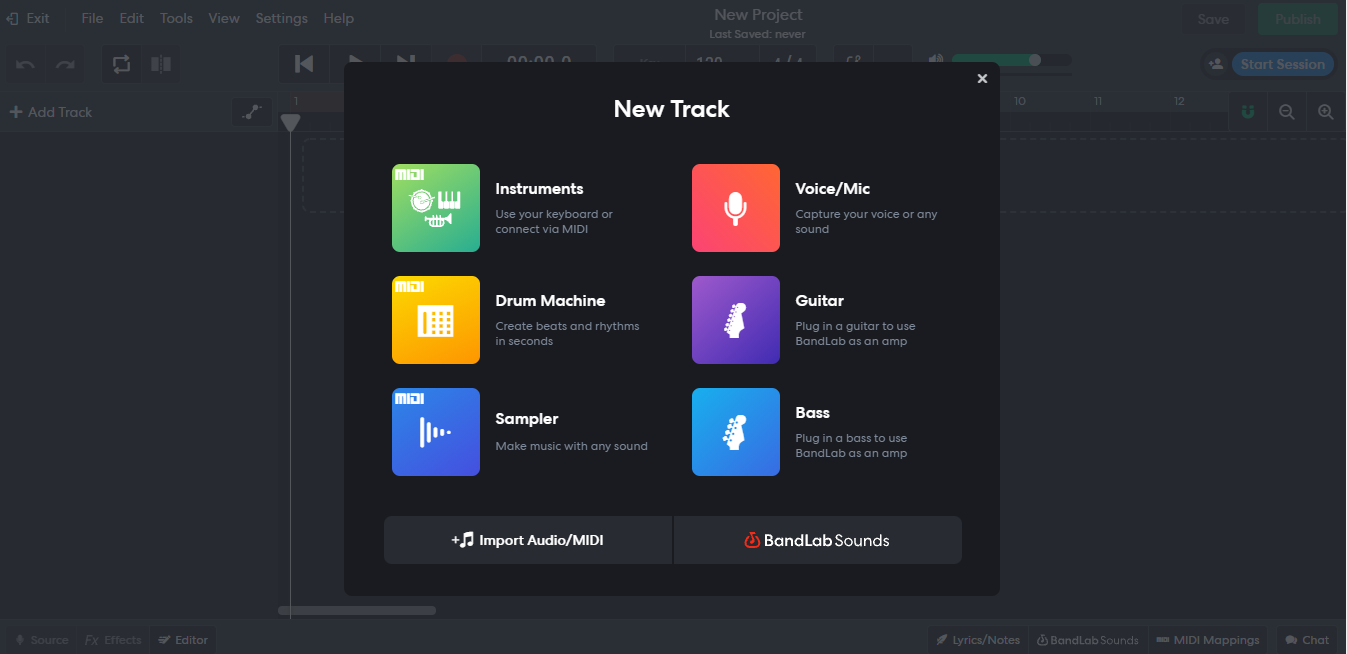Select the Bass track icon
This screenshot has height=654, width=1347.
[x=735, y=432]
